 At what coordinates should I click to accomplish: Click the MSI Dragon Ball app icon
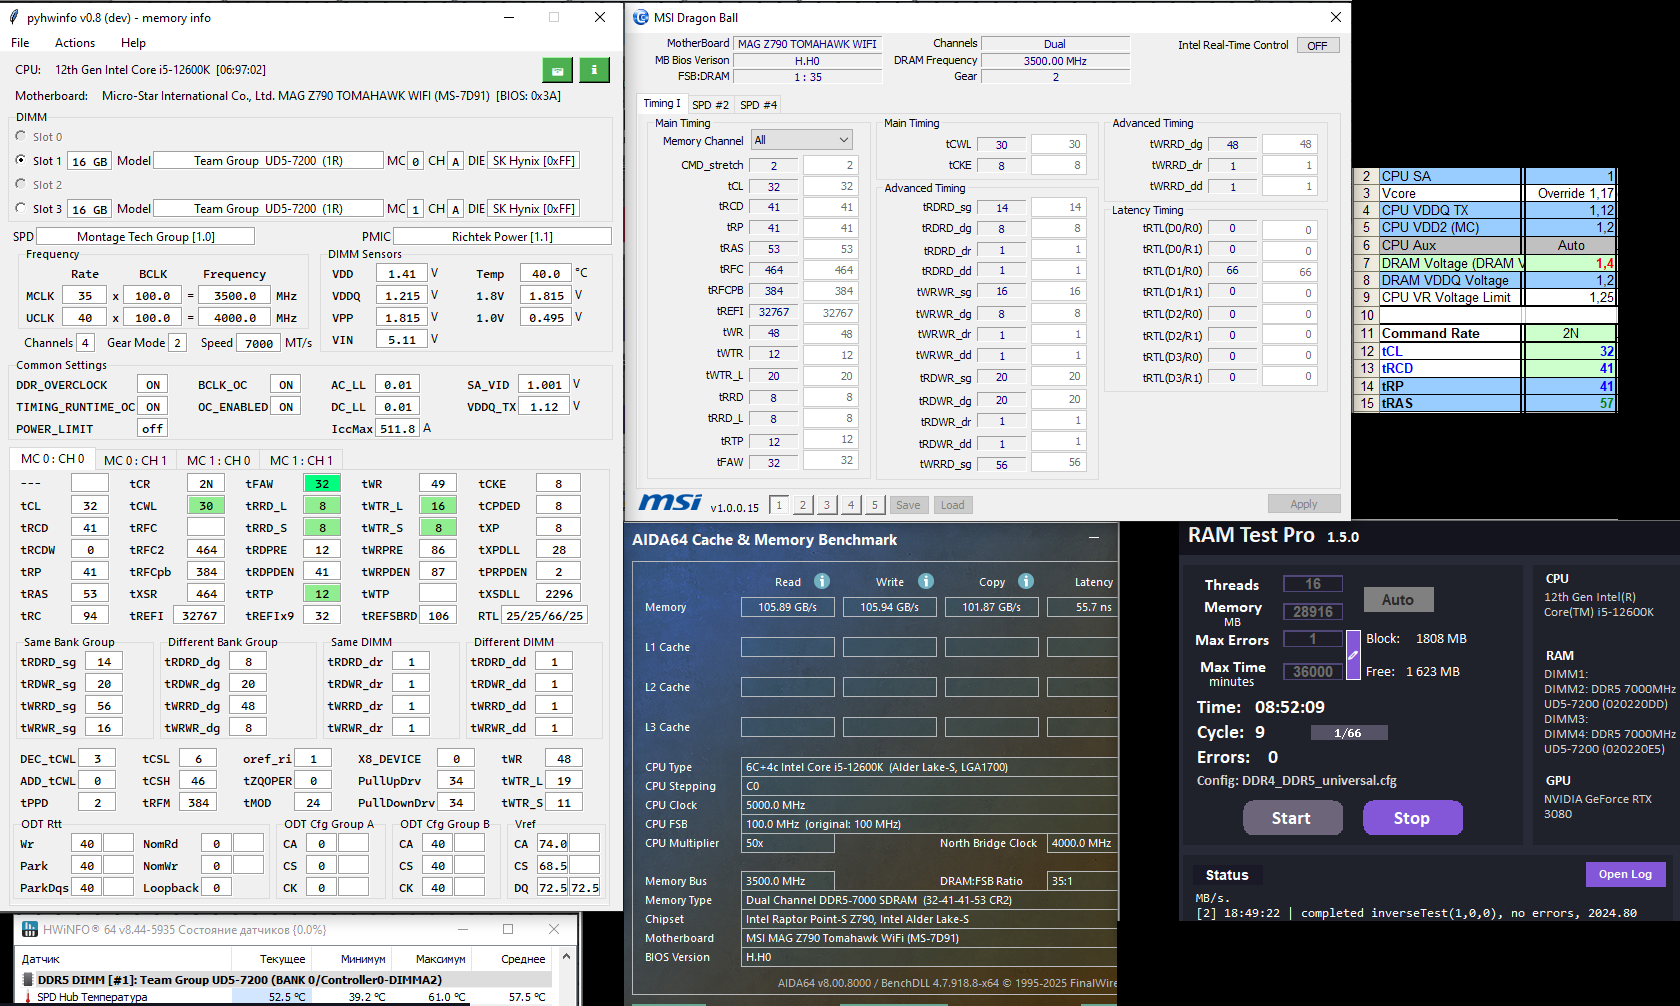(641, 17)
